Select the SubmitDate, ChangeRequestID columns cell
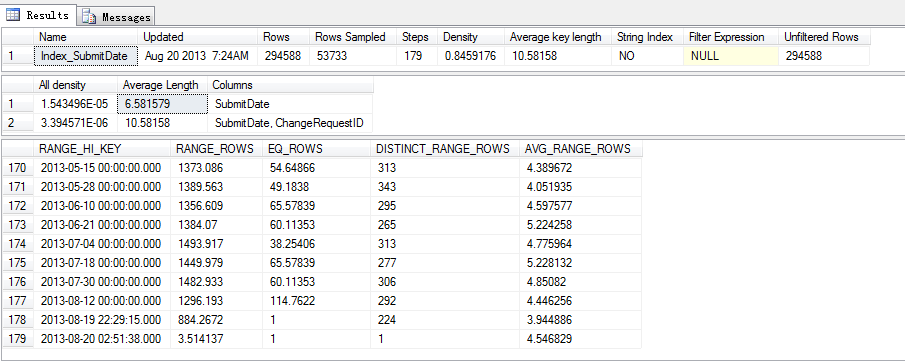 (290, 123)
